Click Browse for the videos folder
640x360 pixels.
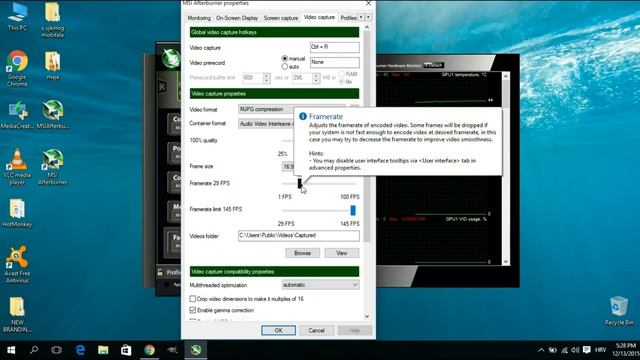tap(302, 253)
